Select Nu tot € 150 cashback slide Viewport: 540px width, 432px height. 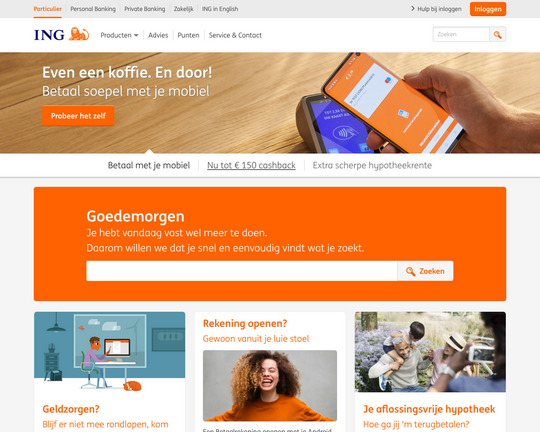(x=251, y=165)
